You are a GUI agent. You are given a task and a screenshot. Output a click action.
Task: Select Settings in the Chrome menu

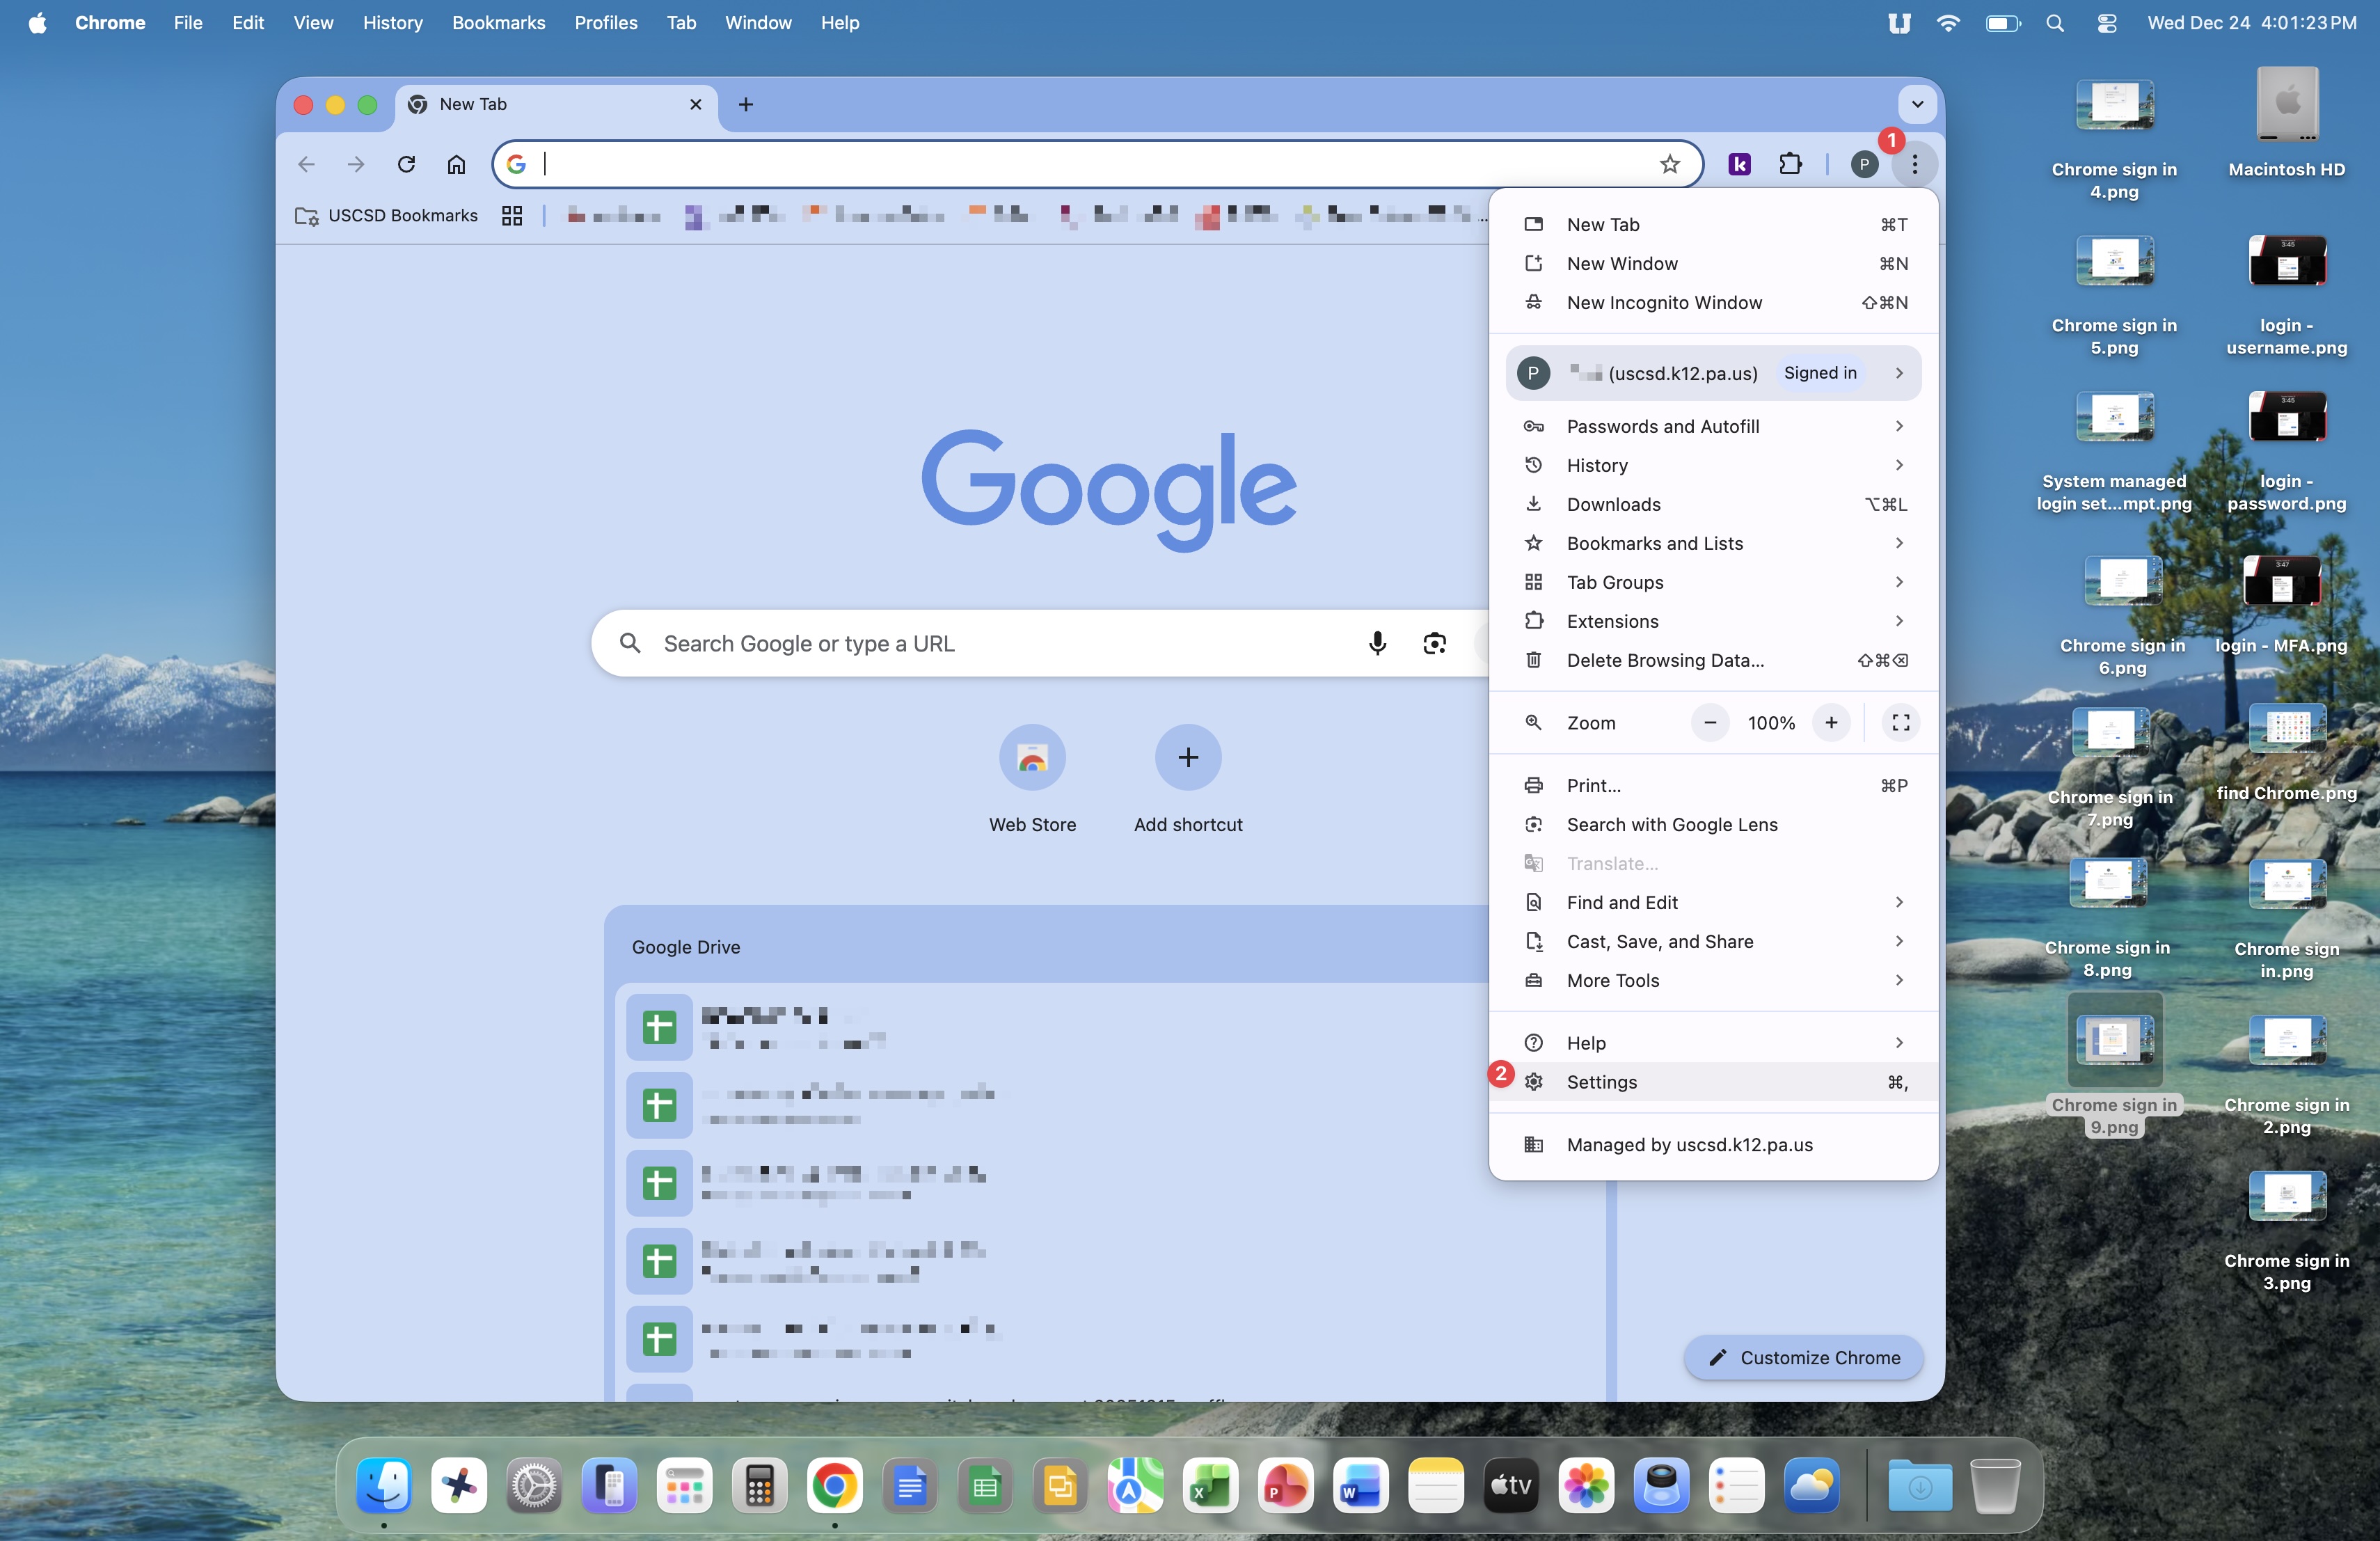pyautogui.click(x=1601, y=1082)
